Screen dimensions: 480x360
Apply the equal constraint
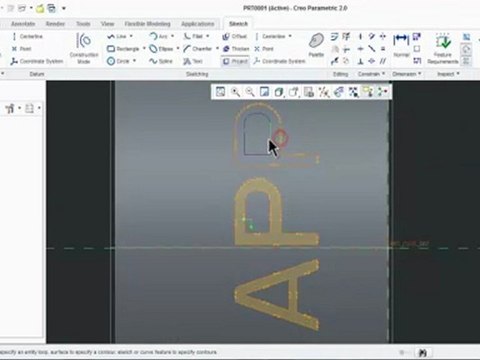[x=383, y=49]
